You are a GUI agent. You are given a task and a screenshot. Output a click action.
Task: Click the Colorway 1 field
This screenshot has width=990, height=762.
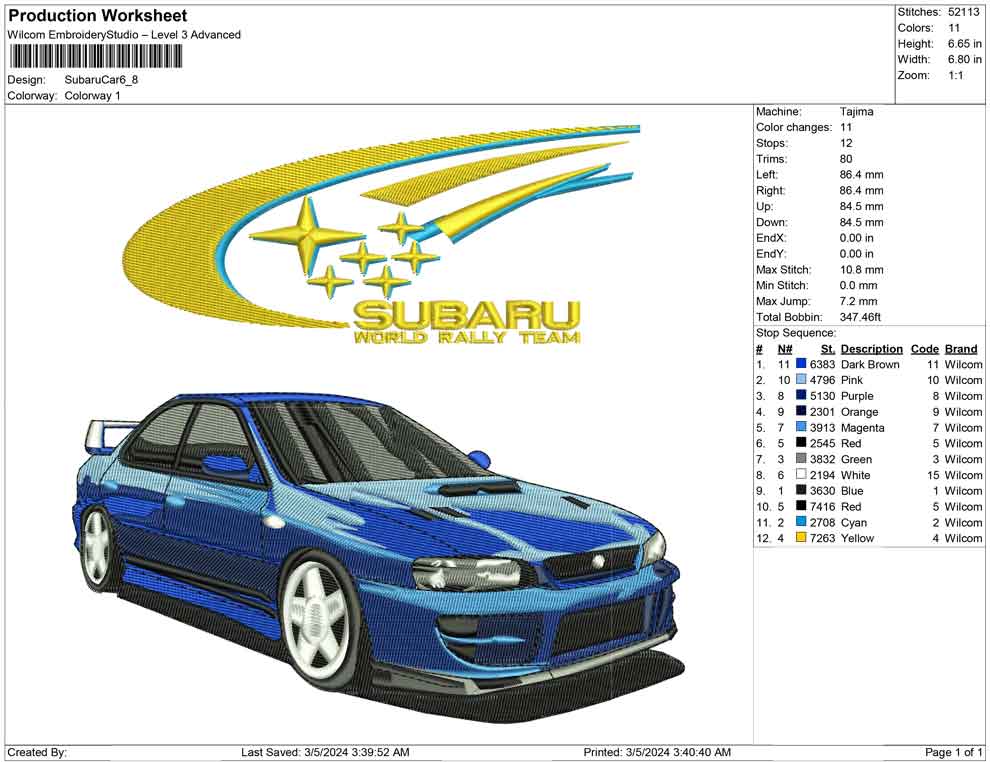[95, 97]
